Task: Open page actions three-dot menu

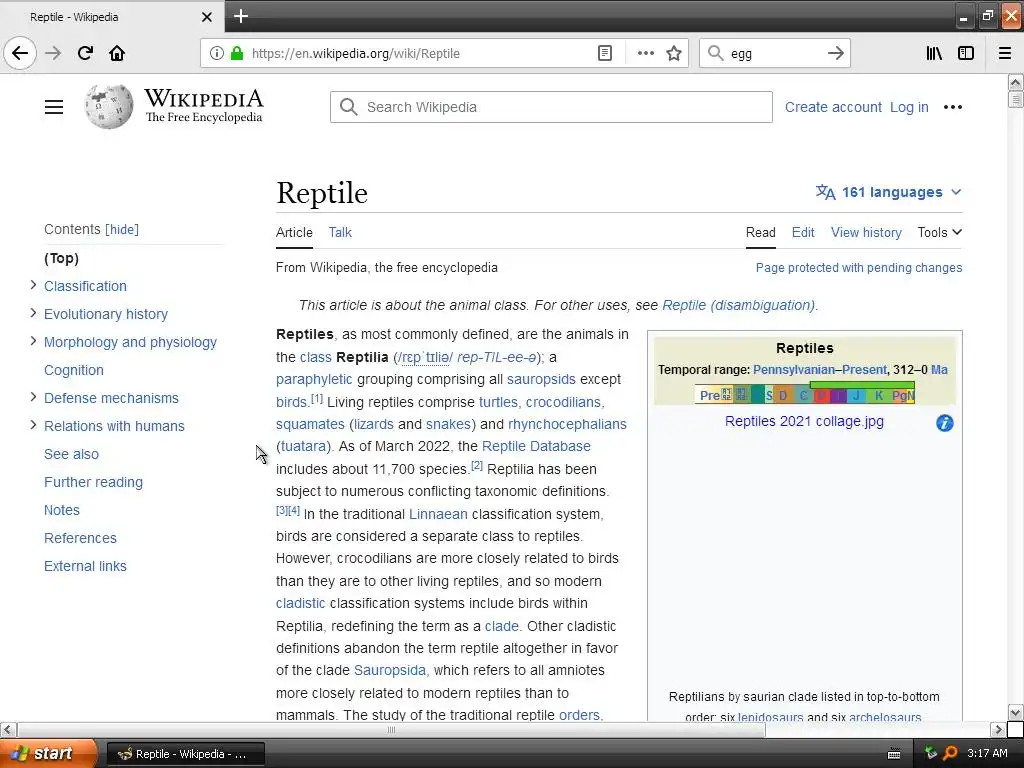Action: point(645,53)
